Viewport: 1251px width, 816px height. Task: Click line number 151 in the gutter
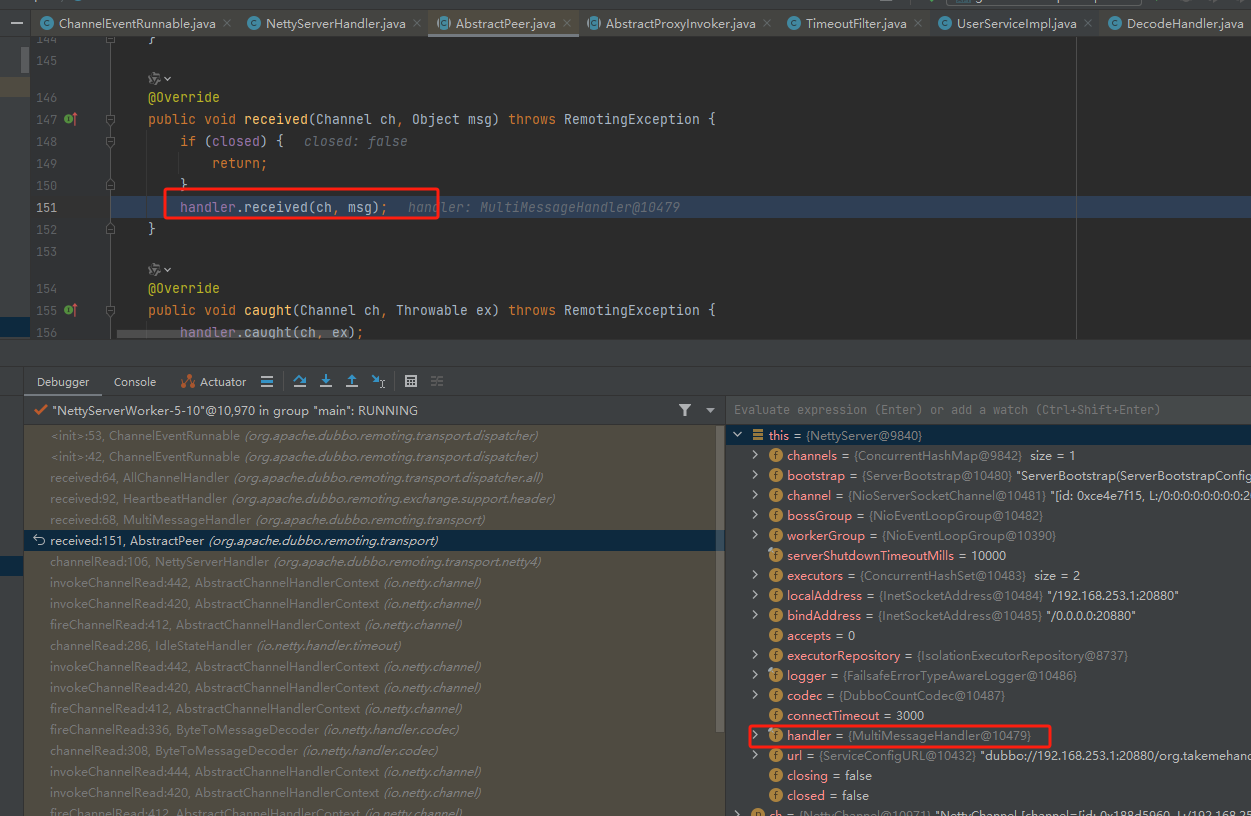[x=46, y=207]
